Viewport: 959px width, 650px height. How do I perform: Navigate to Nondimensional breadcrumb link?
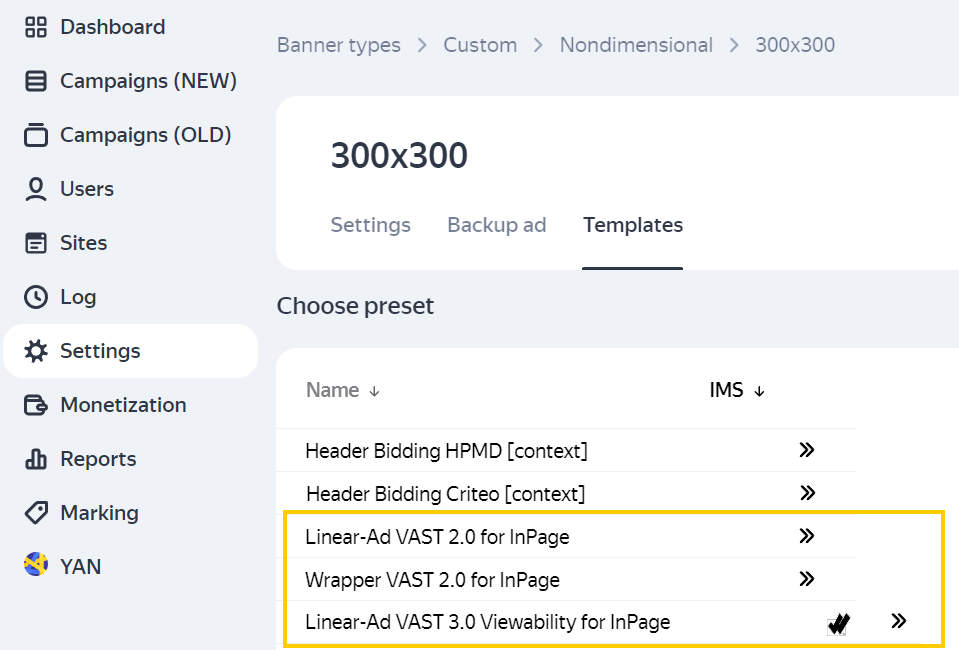(x=636, y=45)
